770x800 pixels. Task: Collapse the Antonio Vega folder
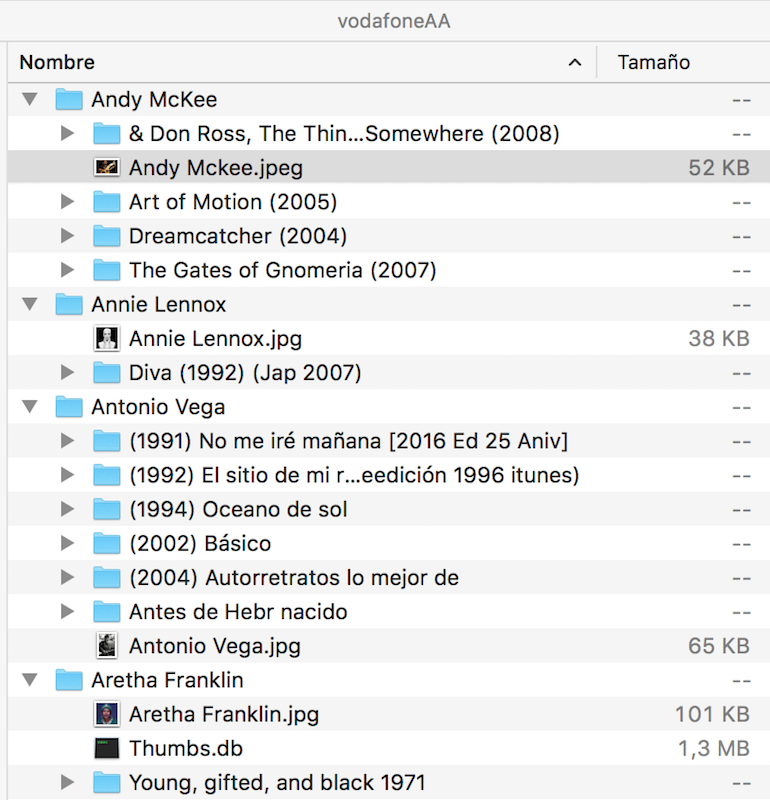[x=30, y=407]
